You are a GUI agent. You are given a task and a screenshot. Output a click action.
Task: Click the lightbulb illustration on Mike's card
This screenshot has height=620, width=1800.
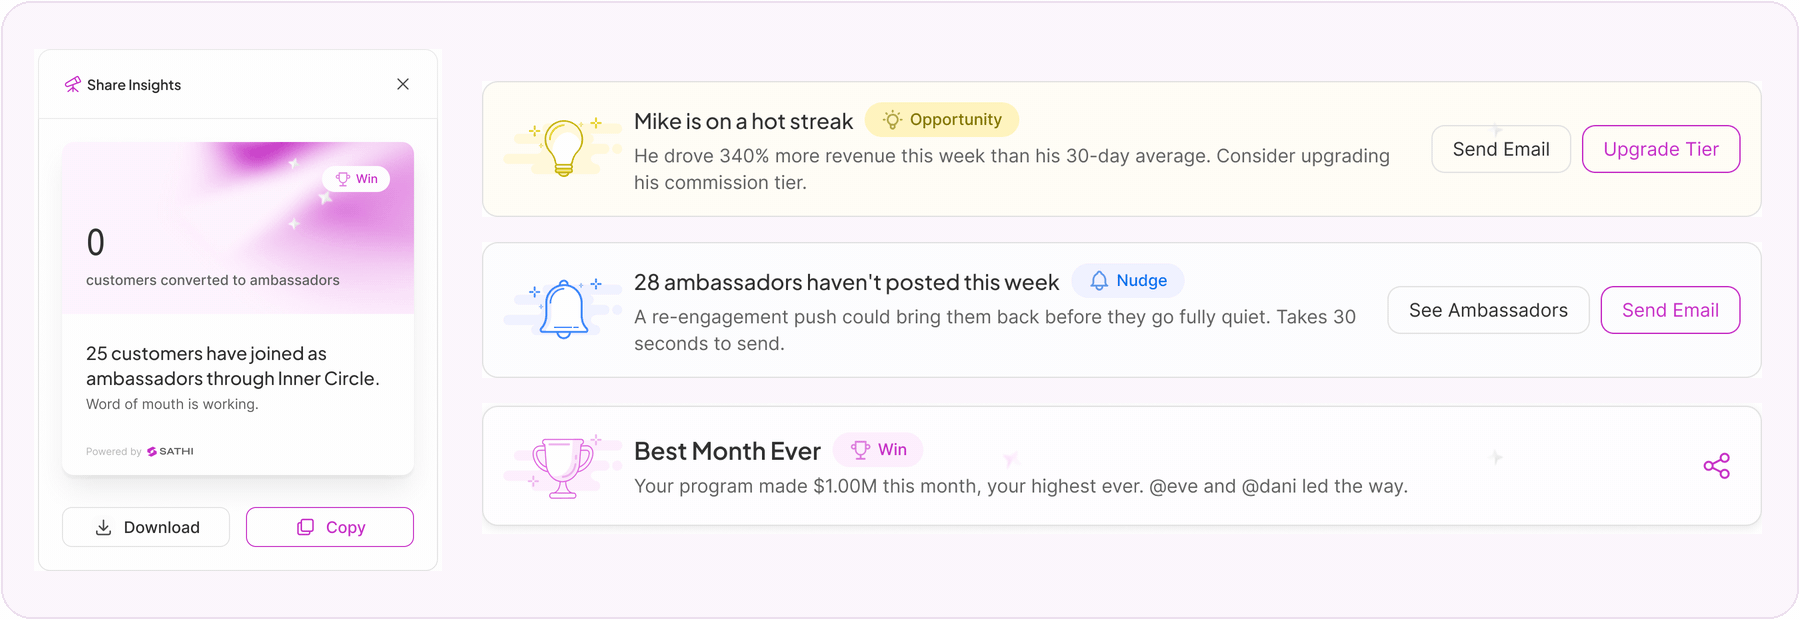tap(563, 148)
